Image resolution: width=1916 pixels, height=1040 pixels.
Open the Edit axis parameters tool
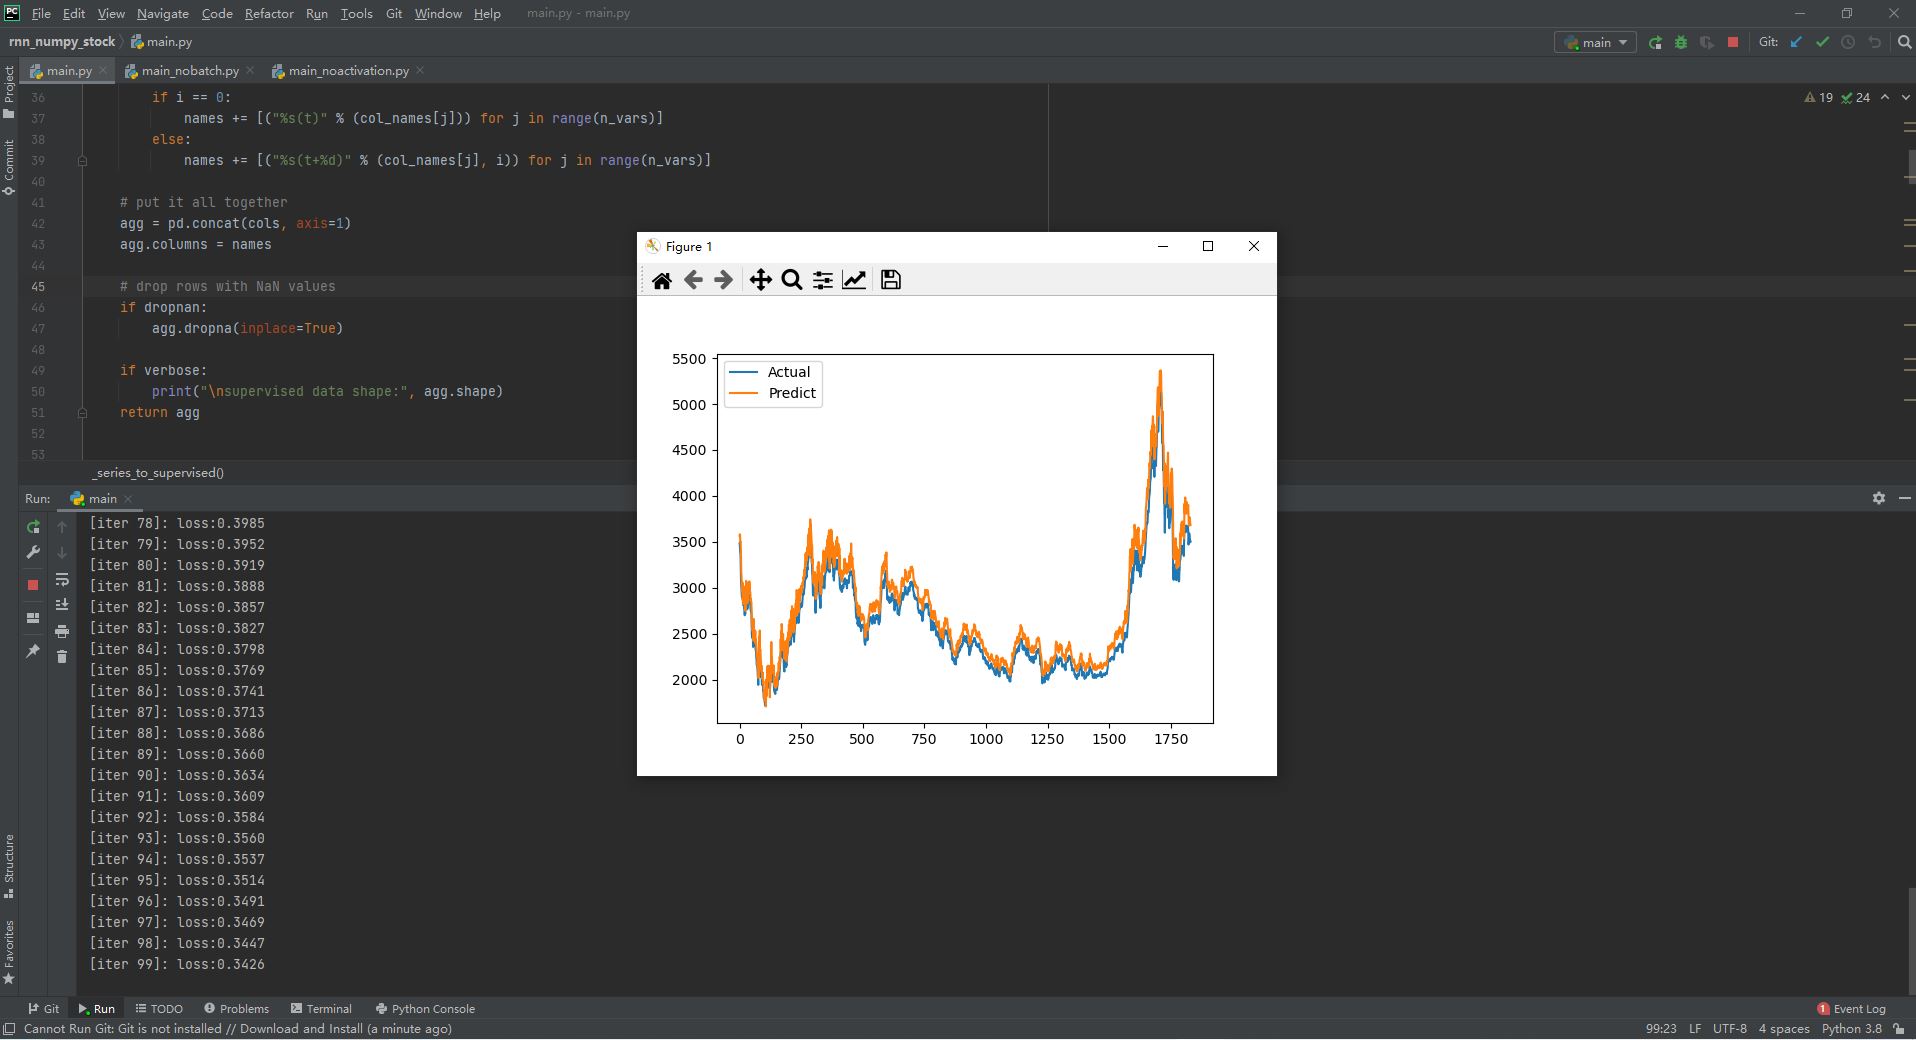(854, 280)
